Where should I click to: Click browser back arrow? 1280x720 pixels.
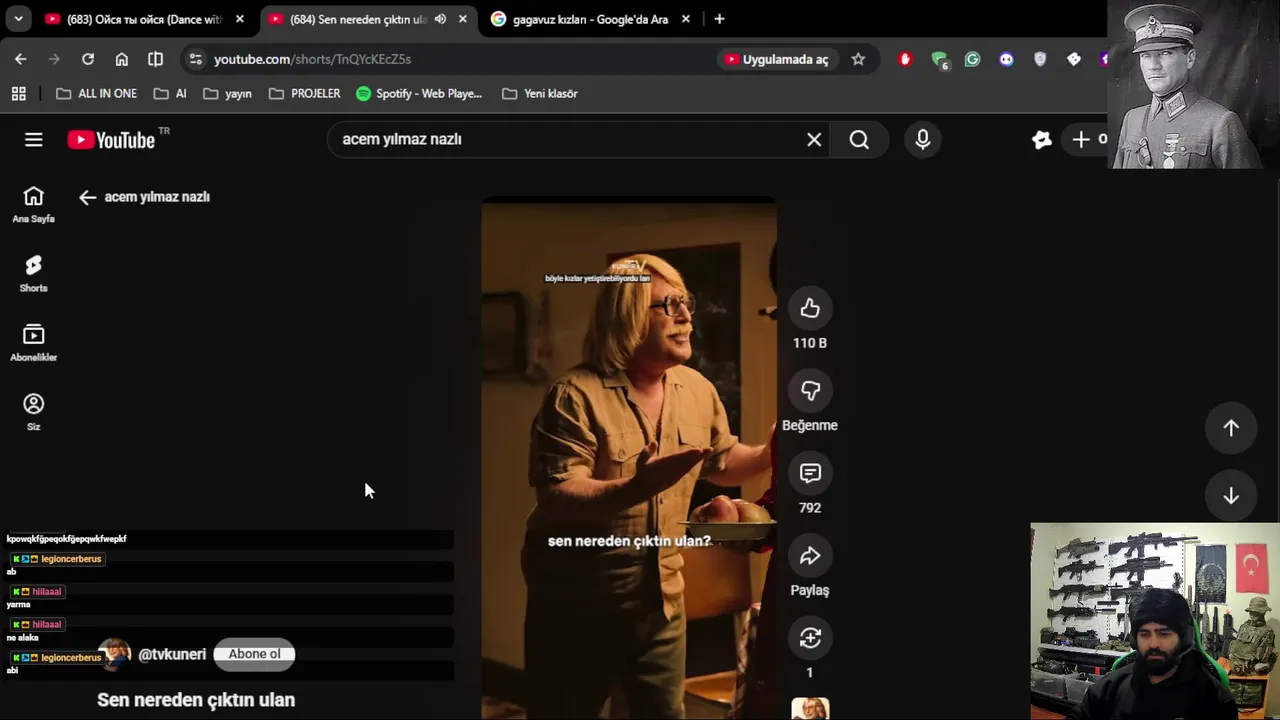(x=21, y=59)
